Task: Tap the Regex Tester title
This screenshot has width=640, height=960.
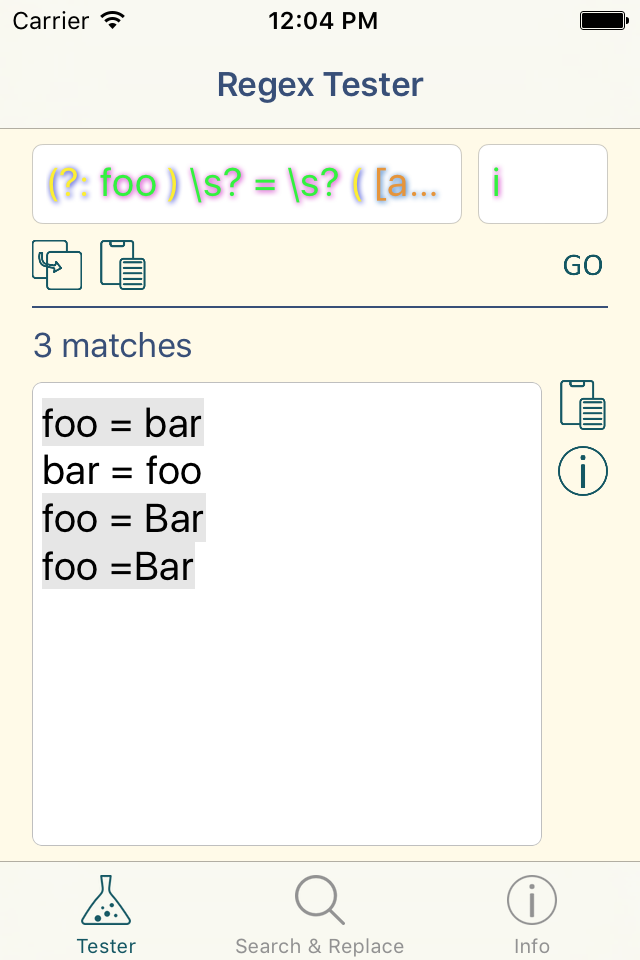Action: [320, 84]
